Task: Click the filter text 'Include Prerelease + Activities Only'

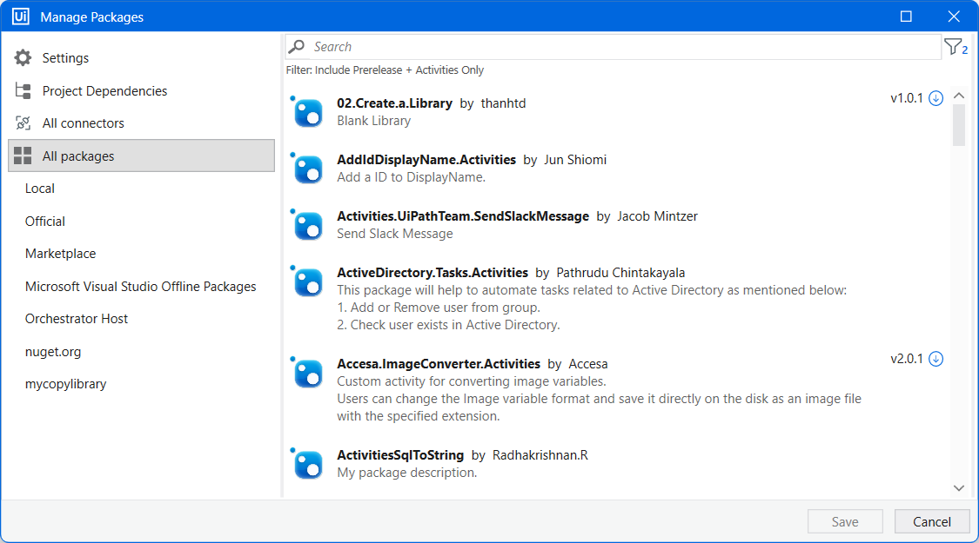Action: tap(399, 71)
